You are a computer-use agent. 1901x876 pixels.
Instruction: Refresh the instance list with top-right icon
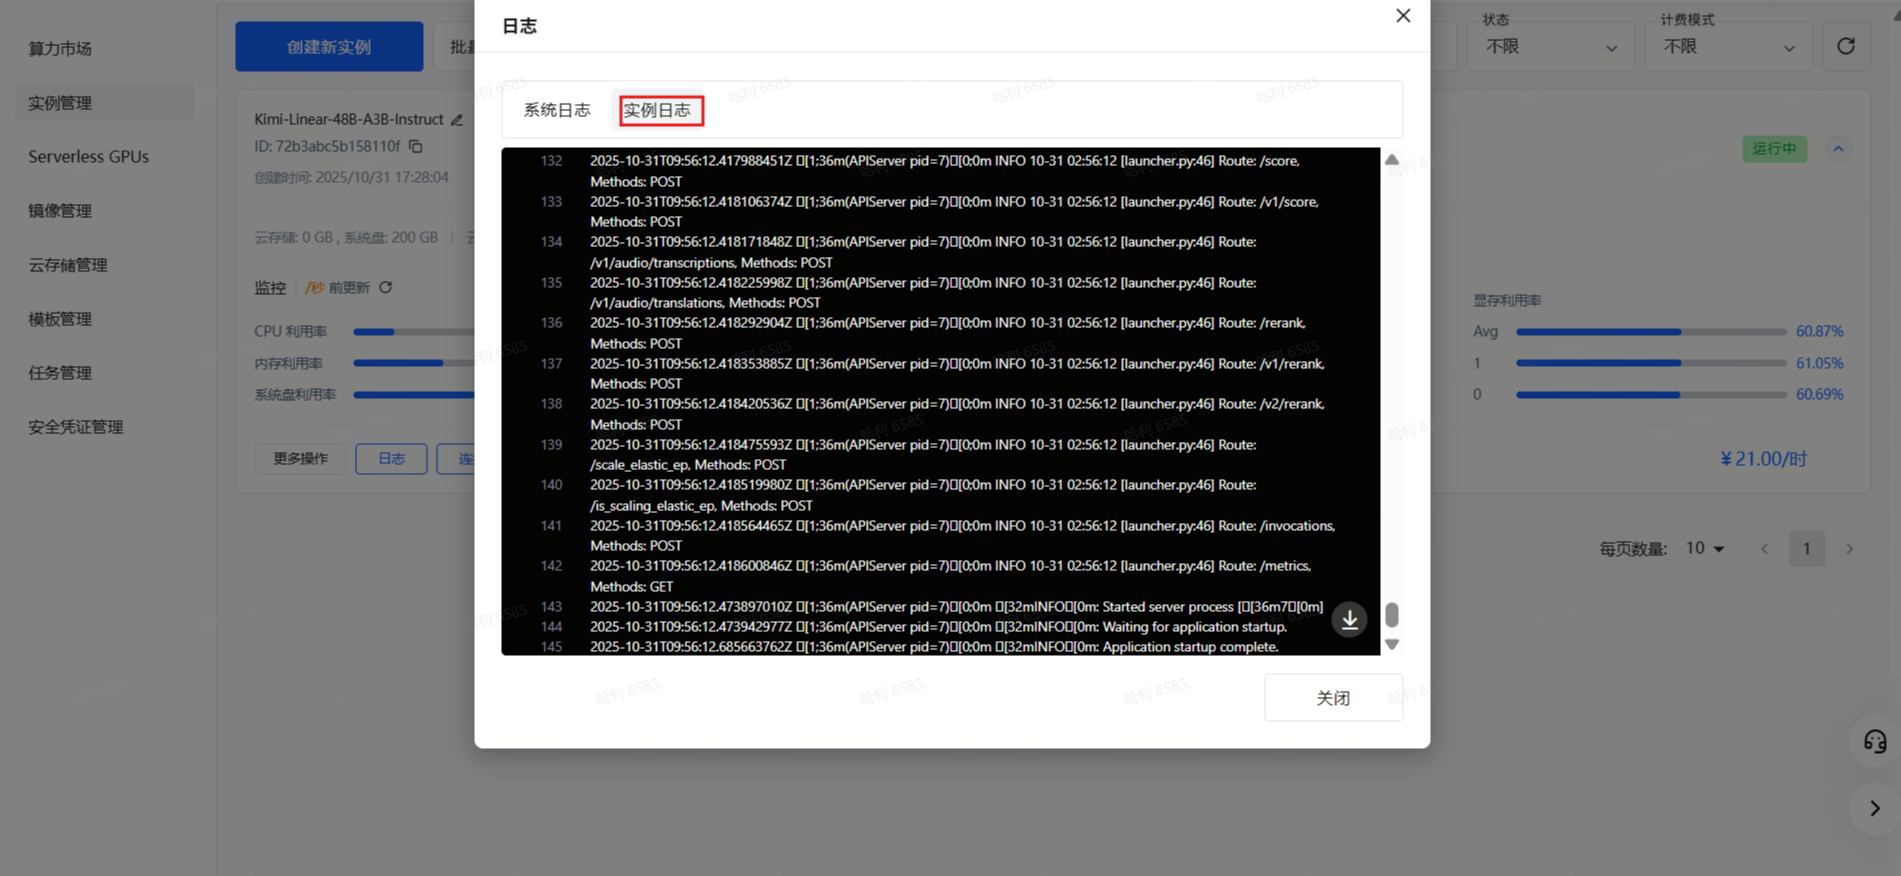[x=1846, y=47]
